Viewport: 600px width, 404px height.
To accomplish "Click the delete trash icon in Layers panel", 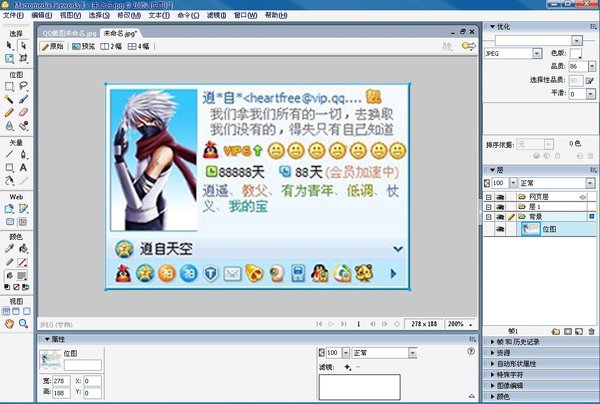I will (592, 331).
